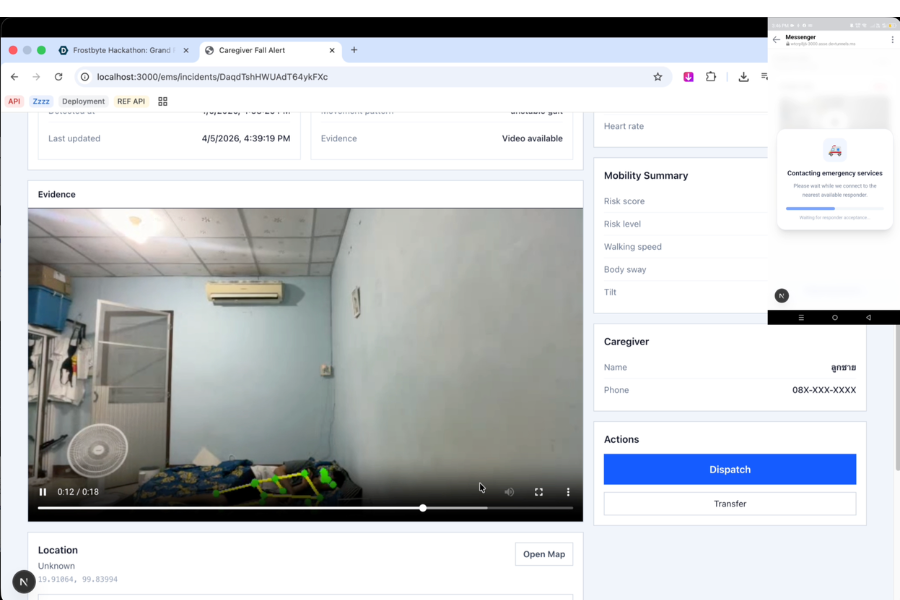Open a new browser tab
Screen dimensions: 900x600
pos(354,50)
